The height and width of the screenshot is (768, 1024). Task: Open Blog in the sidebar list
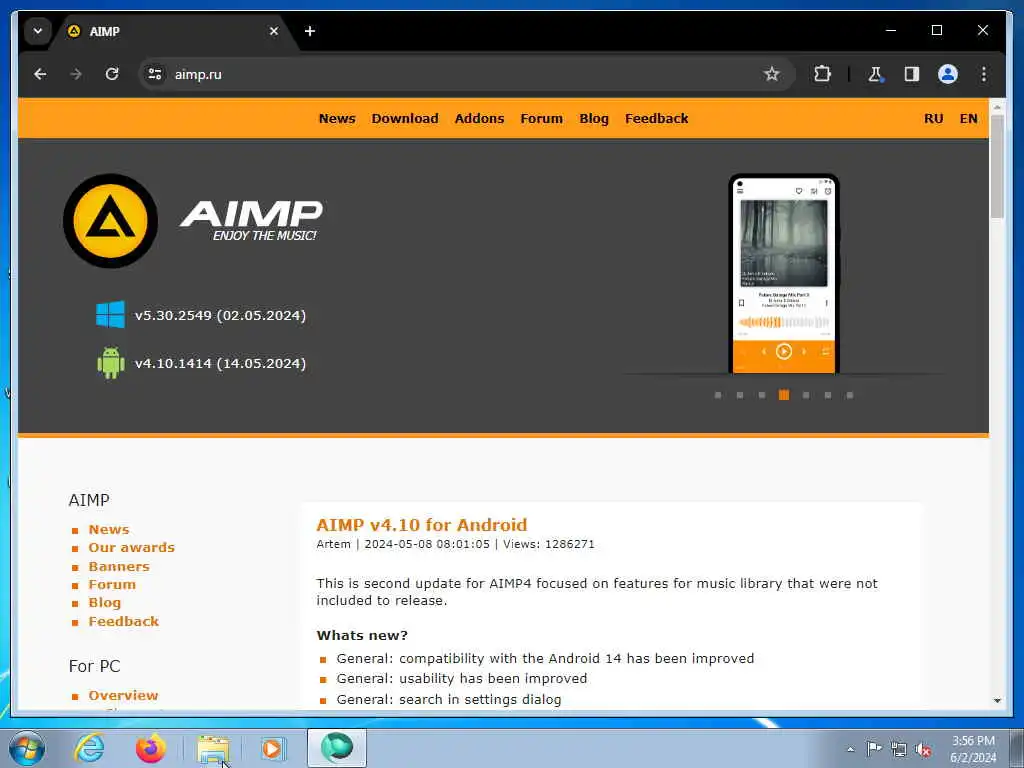click(104, 603)
